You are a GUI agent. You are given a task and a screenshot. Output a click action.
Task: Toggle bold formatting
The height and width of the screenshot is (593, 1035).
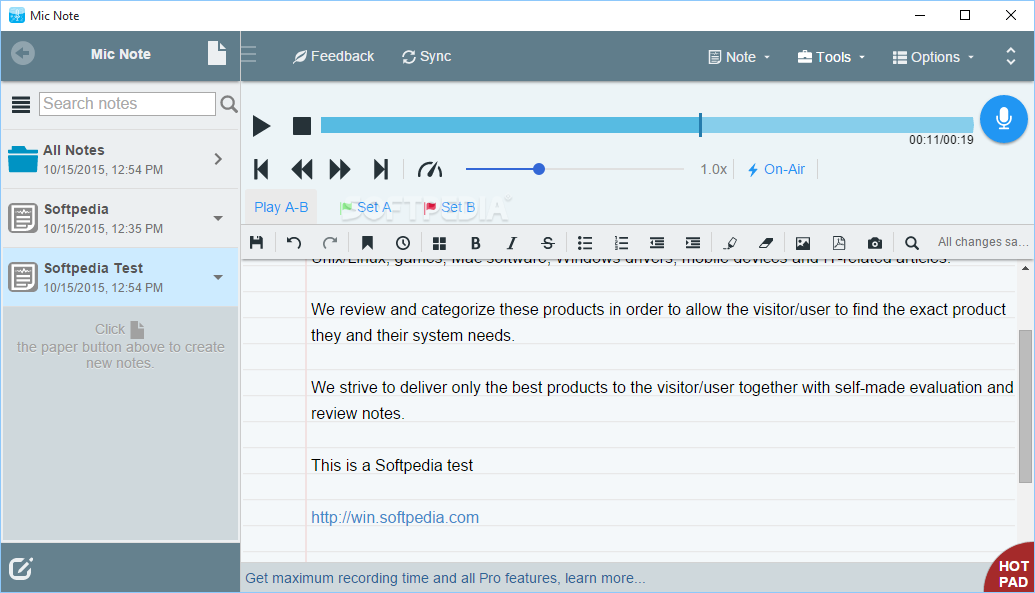(x=475, y=243)
